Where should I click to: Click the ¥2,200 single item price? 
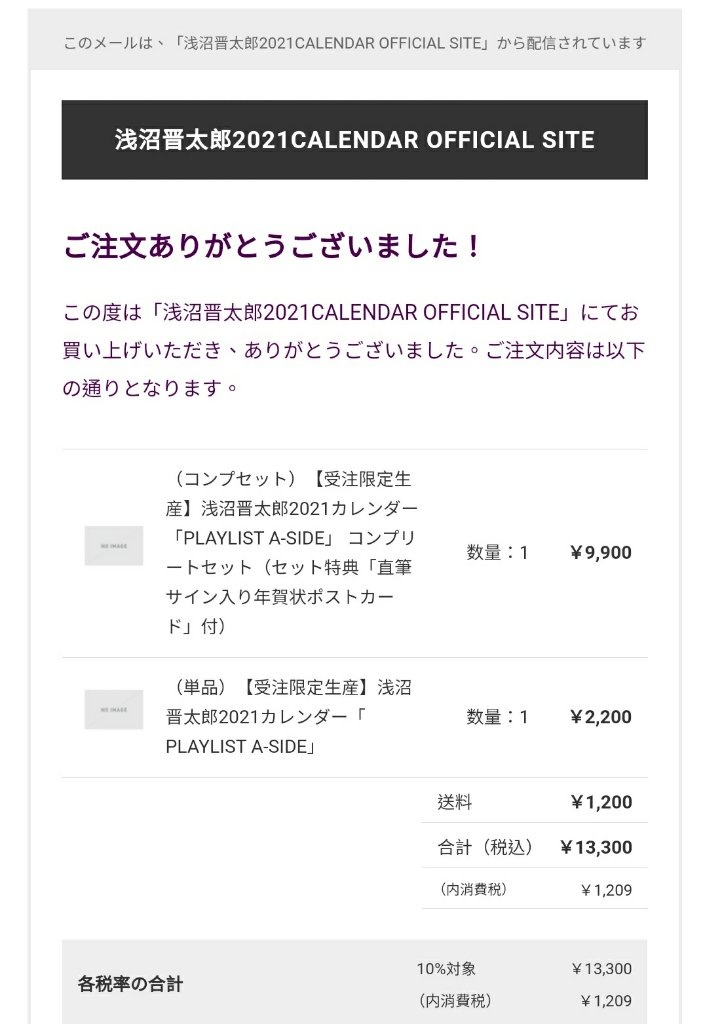601,716
